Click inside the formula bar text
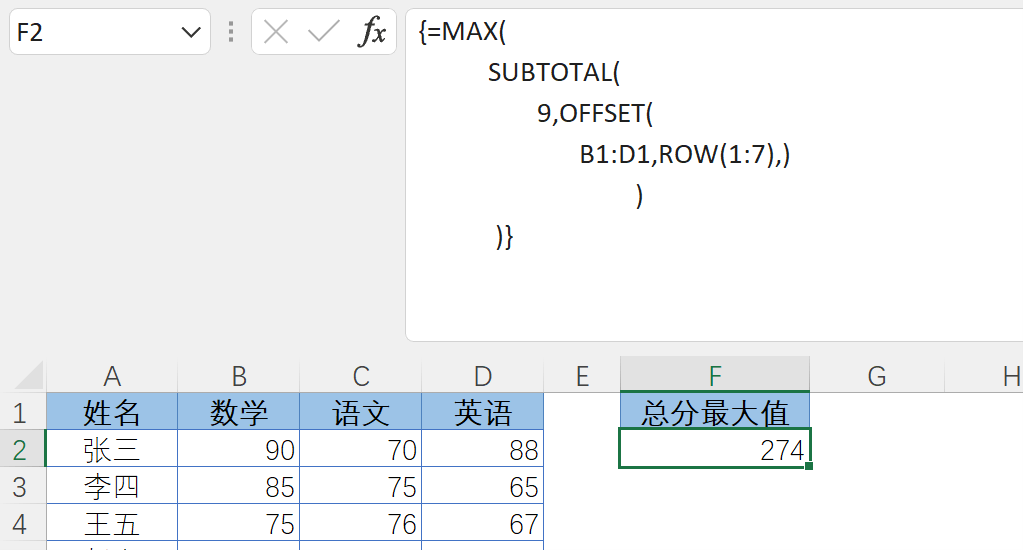This screenshot has height=550, width=1023. [714, 175]
